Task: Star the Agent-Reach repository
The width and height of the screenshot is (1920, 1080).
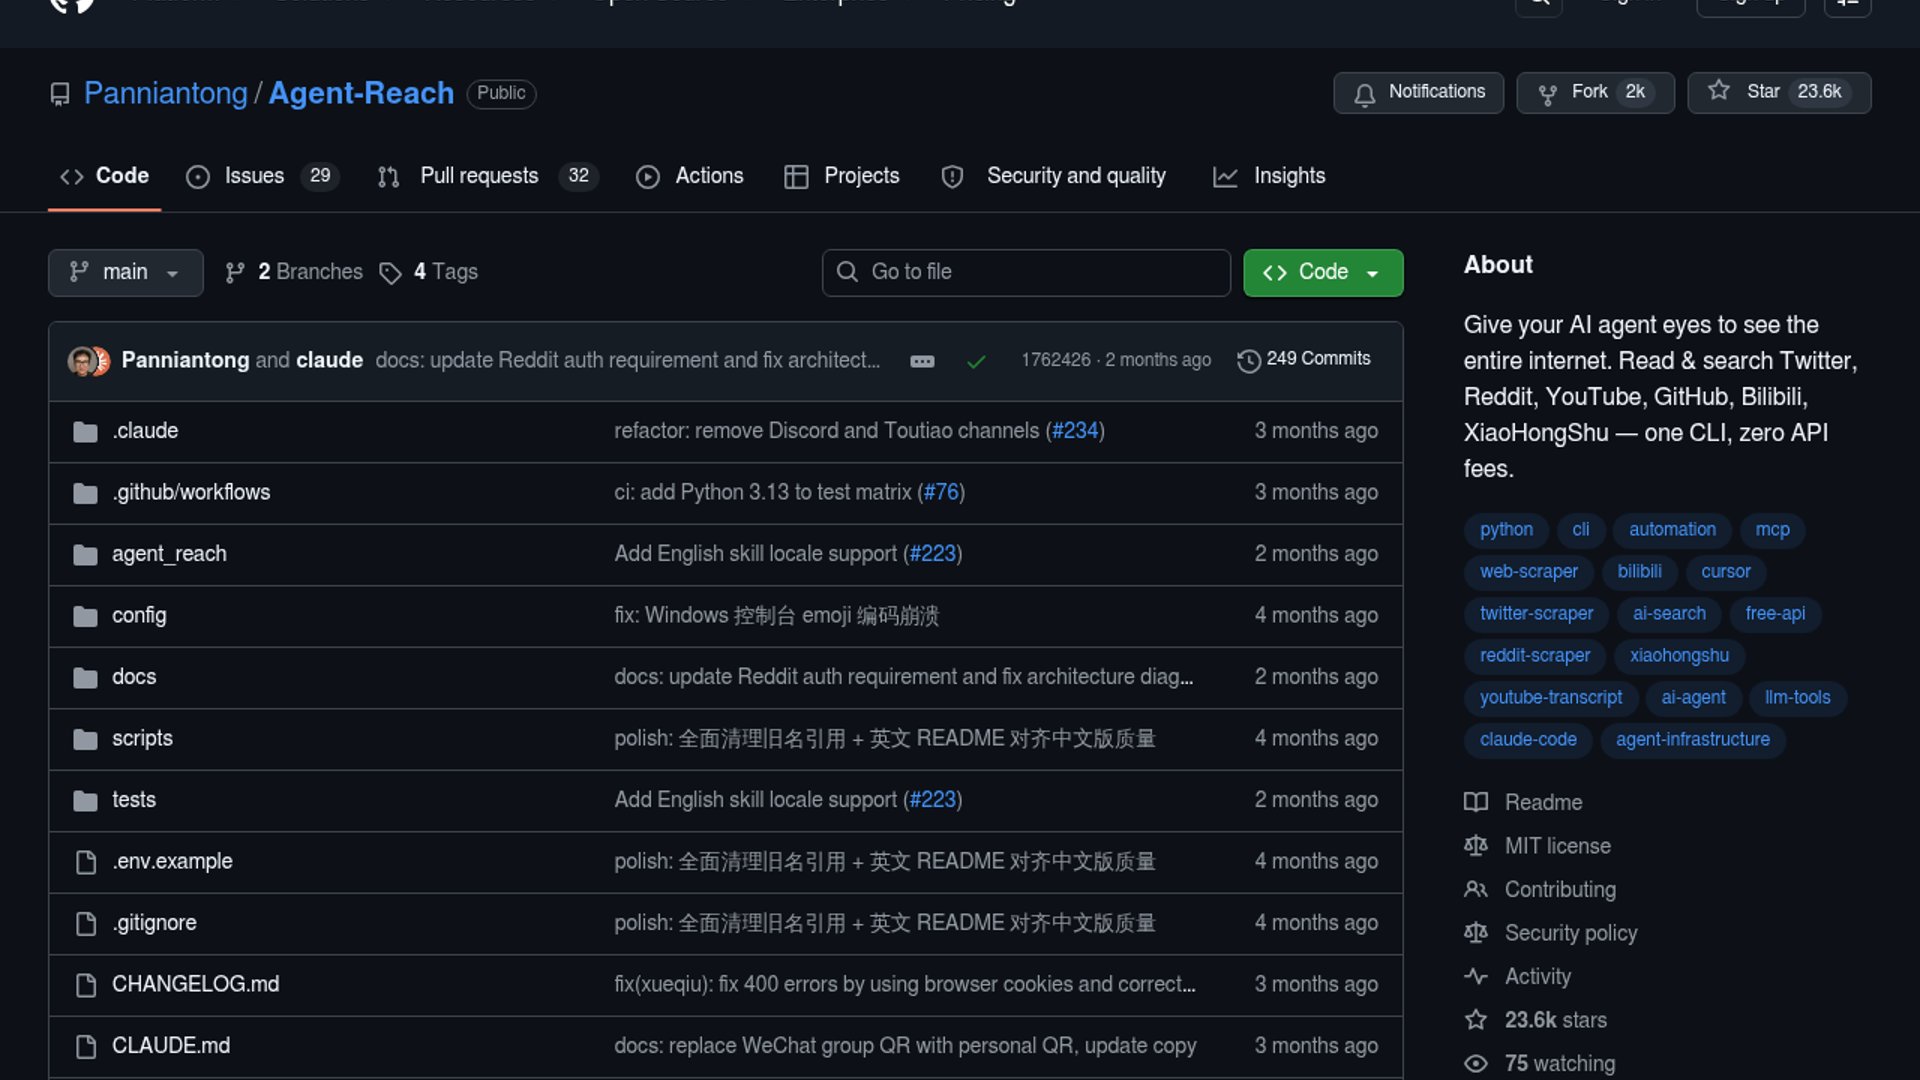Action: pyautogui.click(x=1779, y=93)
